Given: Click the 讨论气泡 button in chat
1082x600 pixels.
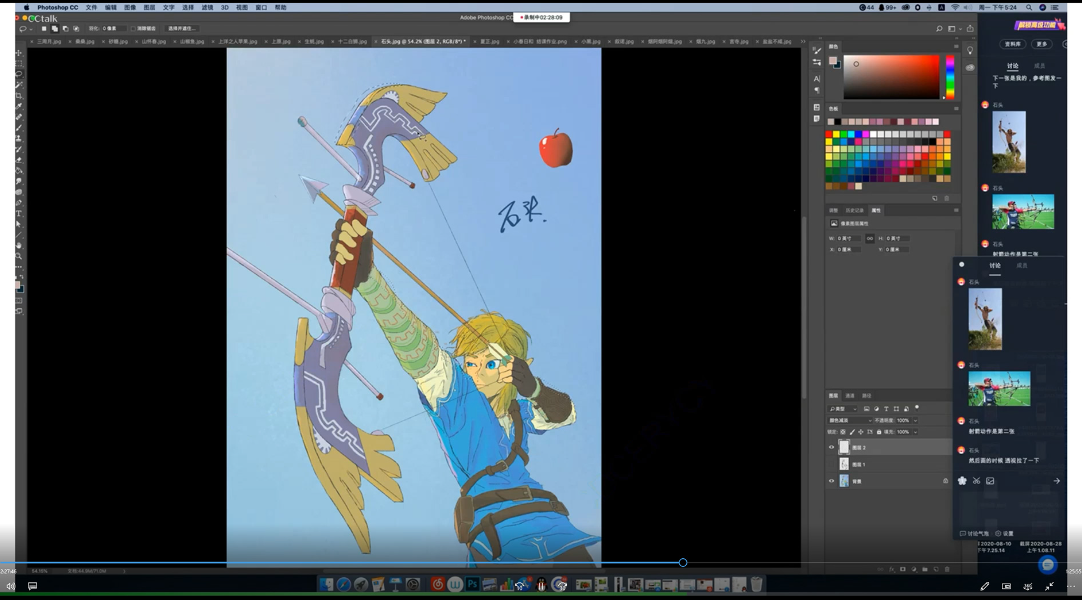Looking at the screenshot, I should coord(974,534).
